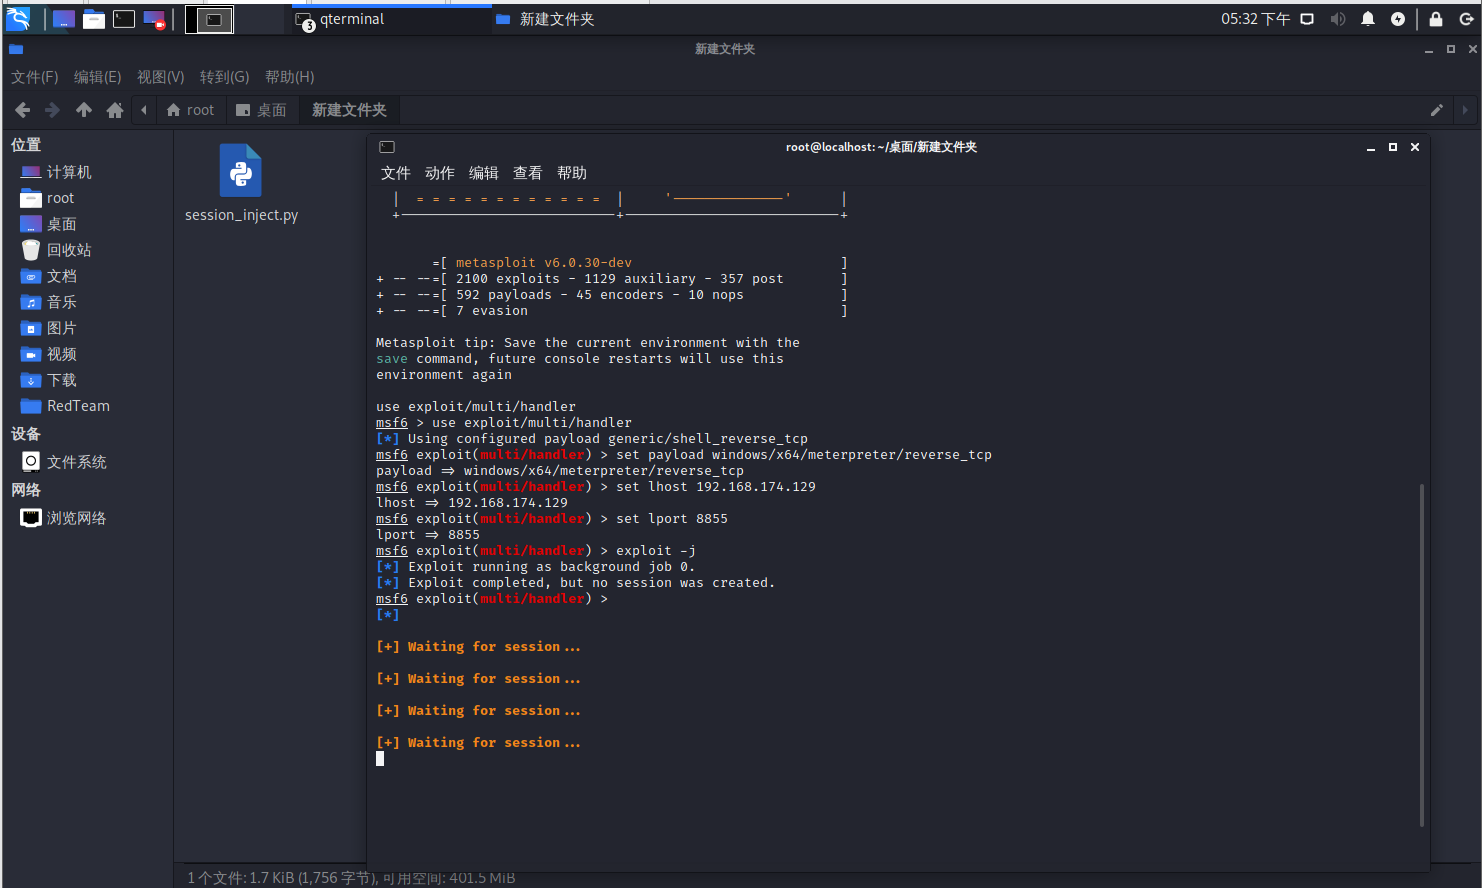Viewport: 1482px width, 888px height.
Task: Click the log out icon in the panel
Action: [x=1466, y=19]
